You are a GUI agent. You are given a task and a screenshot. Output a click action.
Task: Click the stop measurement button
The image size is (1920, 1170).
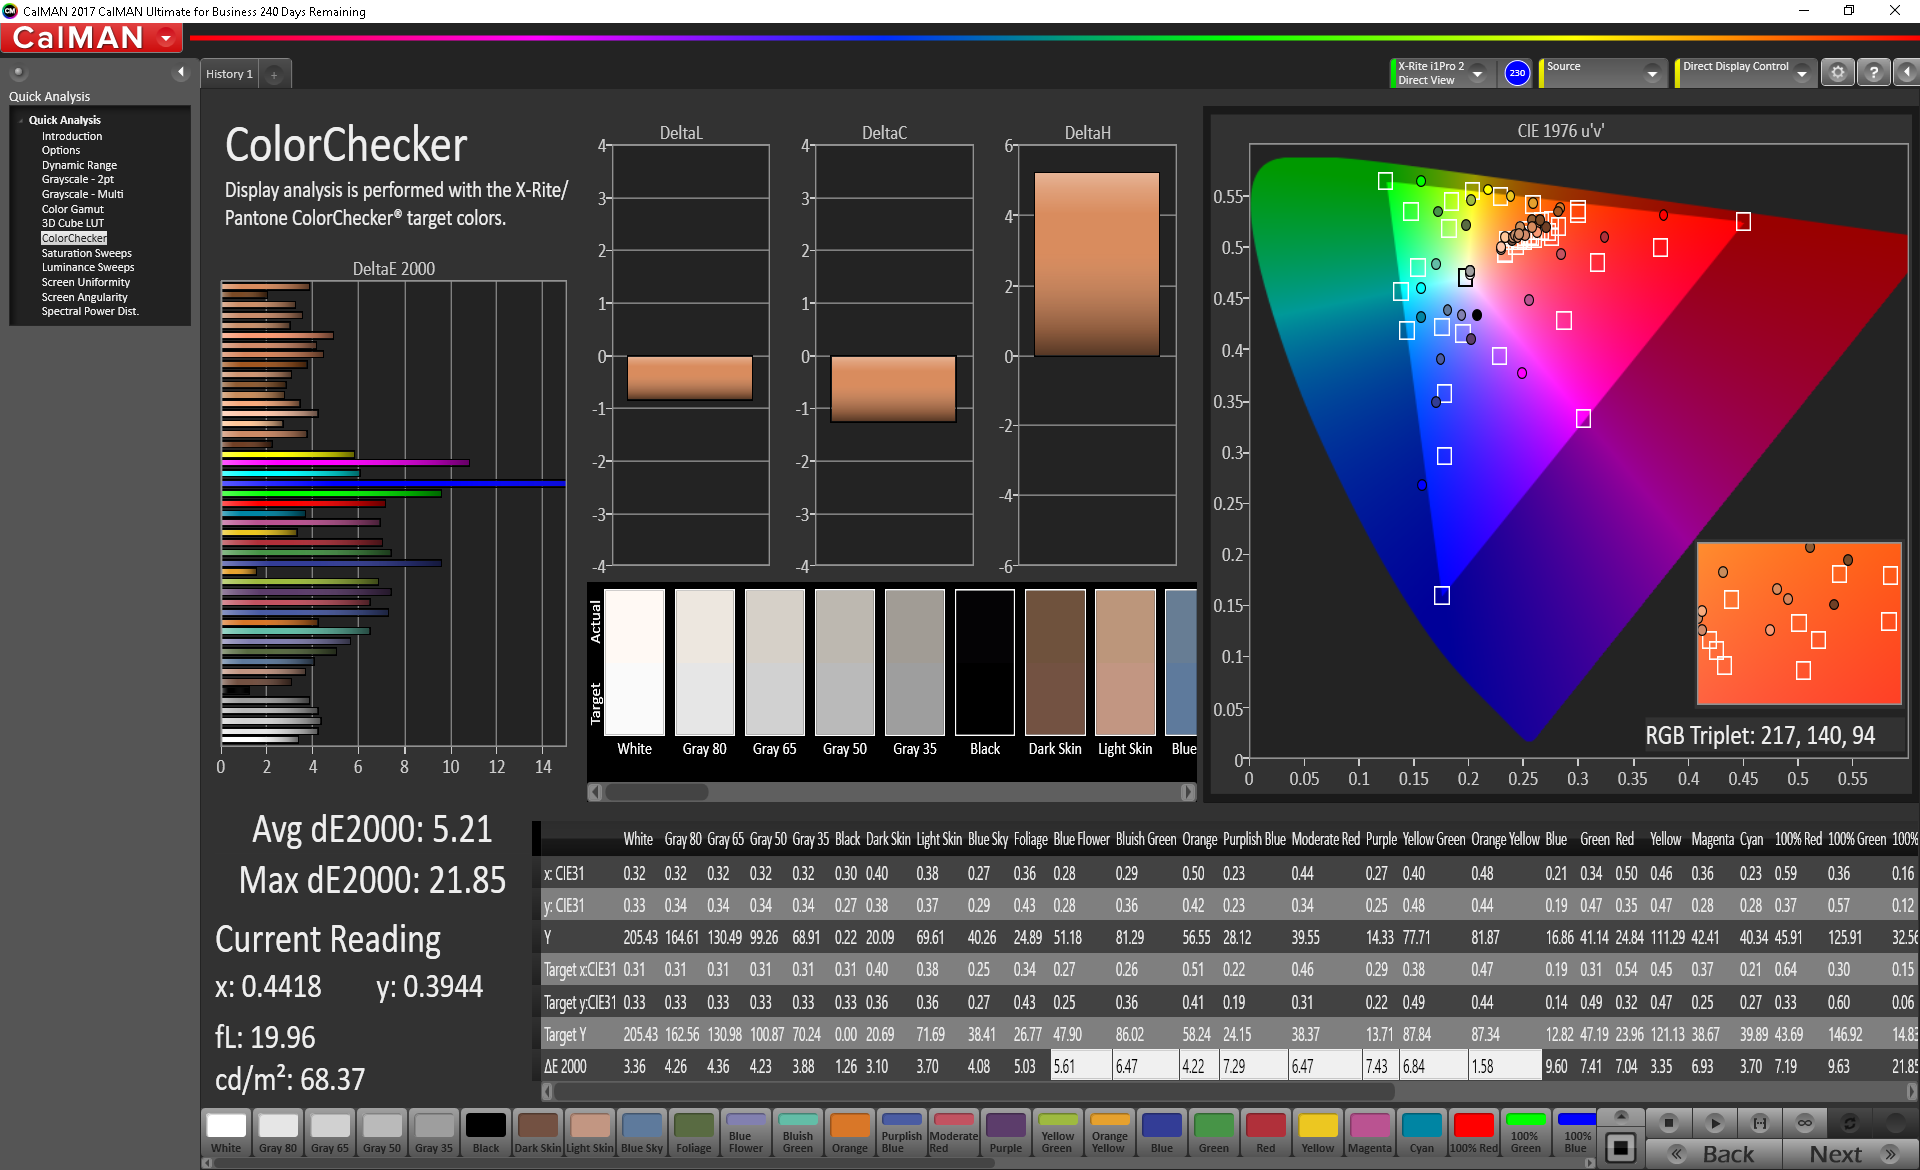point(1668,1123)
